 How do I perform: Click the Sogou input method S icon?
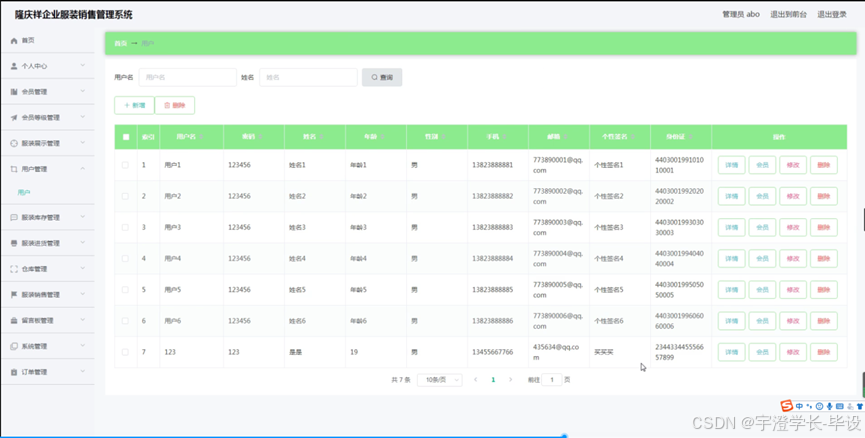click(787, 406)
